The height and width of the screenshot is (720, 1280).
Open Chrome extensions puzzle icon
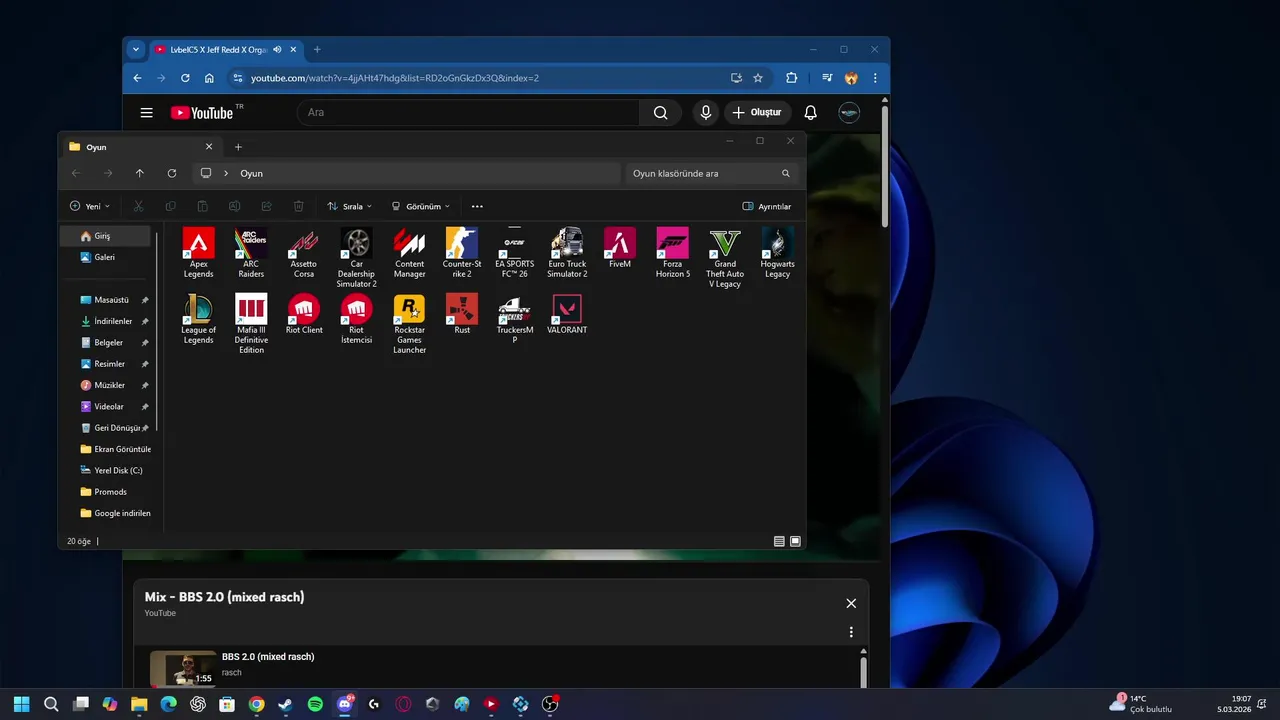(792, 78)
